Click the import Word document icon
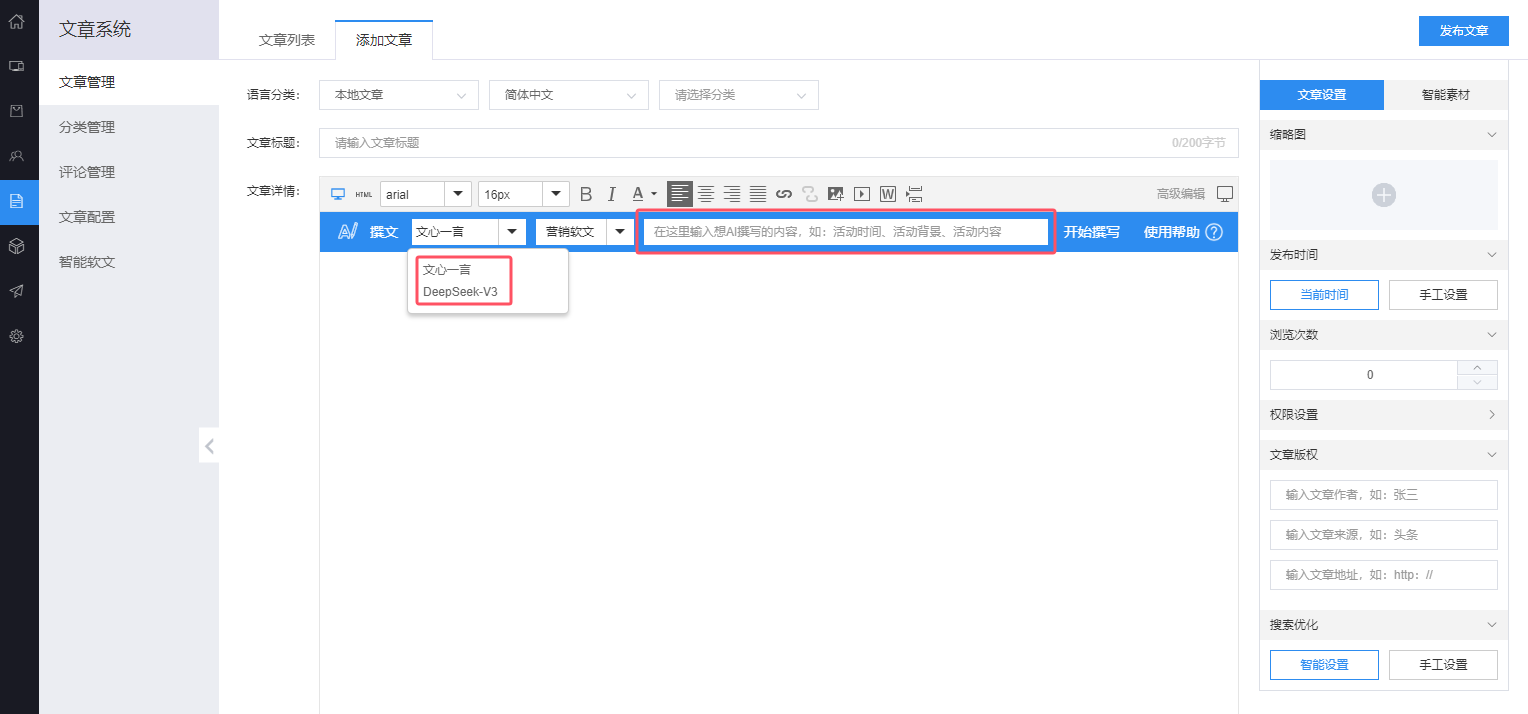 pos(888,194)
